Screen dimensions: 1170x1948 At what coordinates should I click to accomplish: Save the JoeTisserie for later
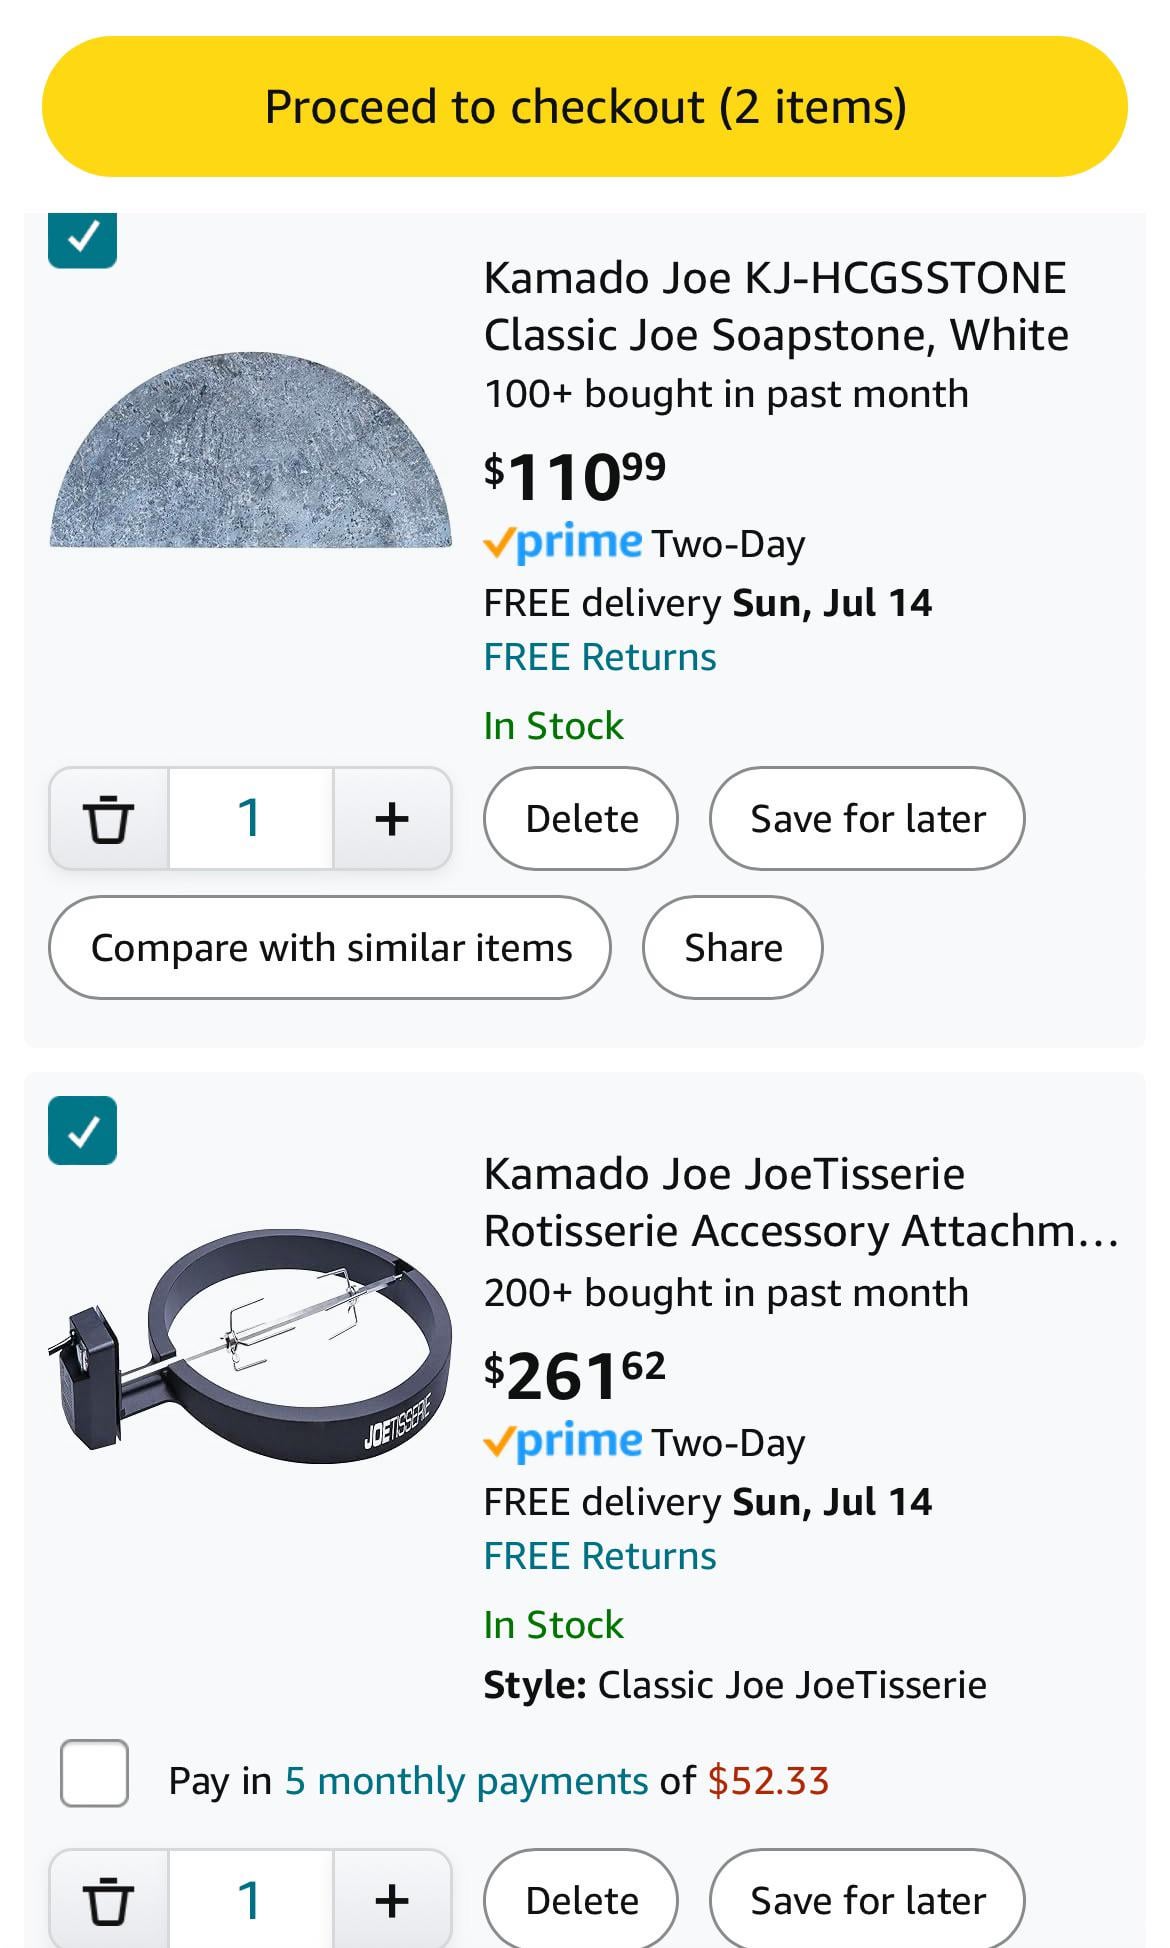coord(867,1900)
